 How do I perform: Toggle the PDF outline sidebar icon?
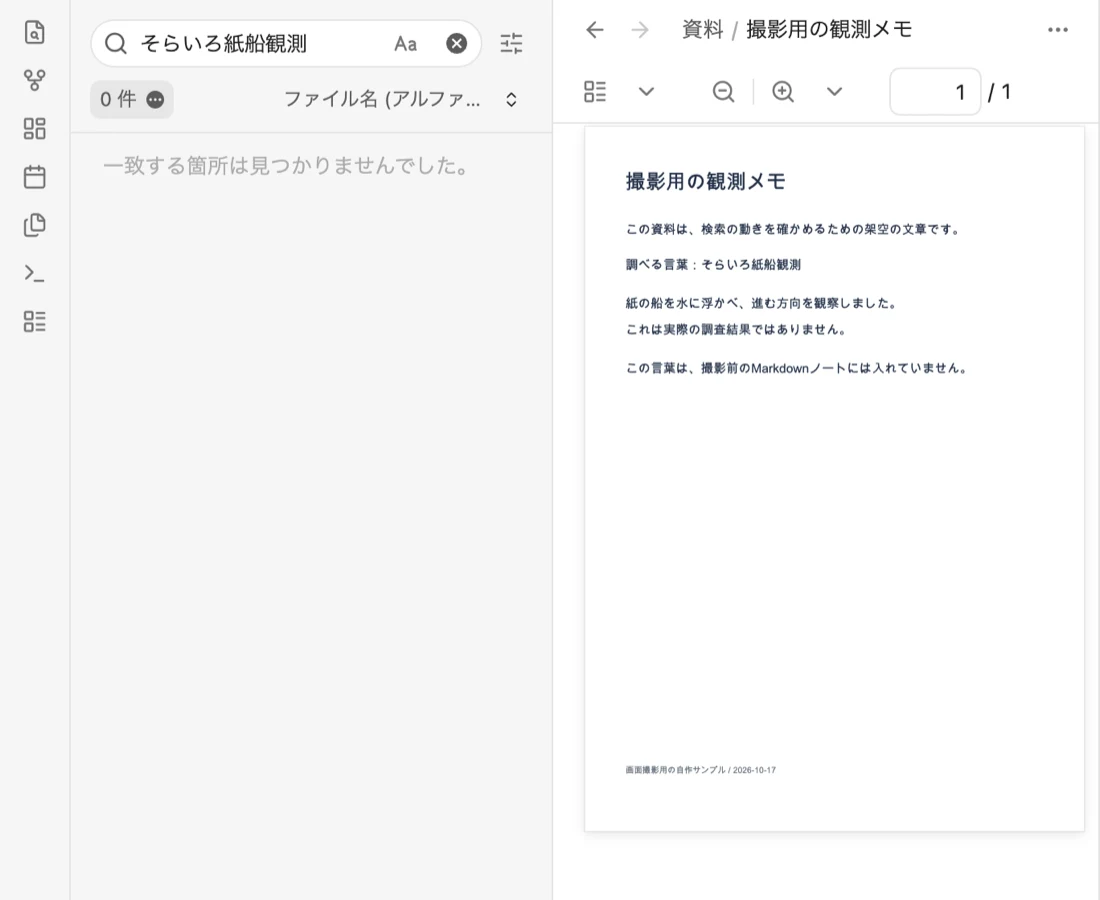595,91
